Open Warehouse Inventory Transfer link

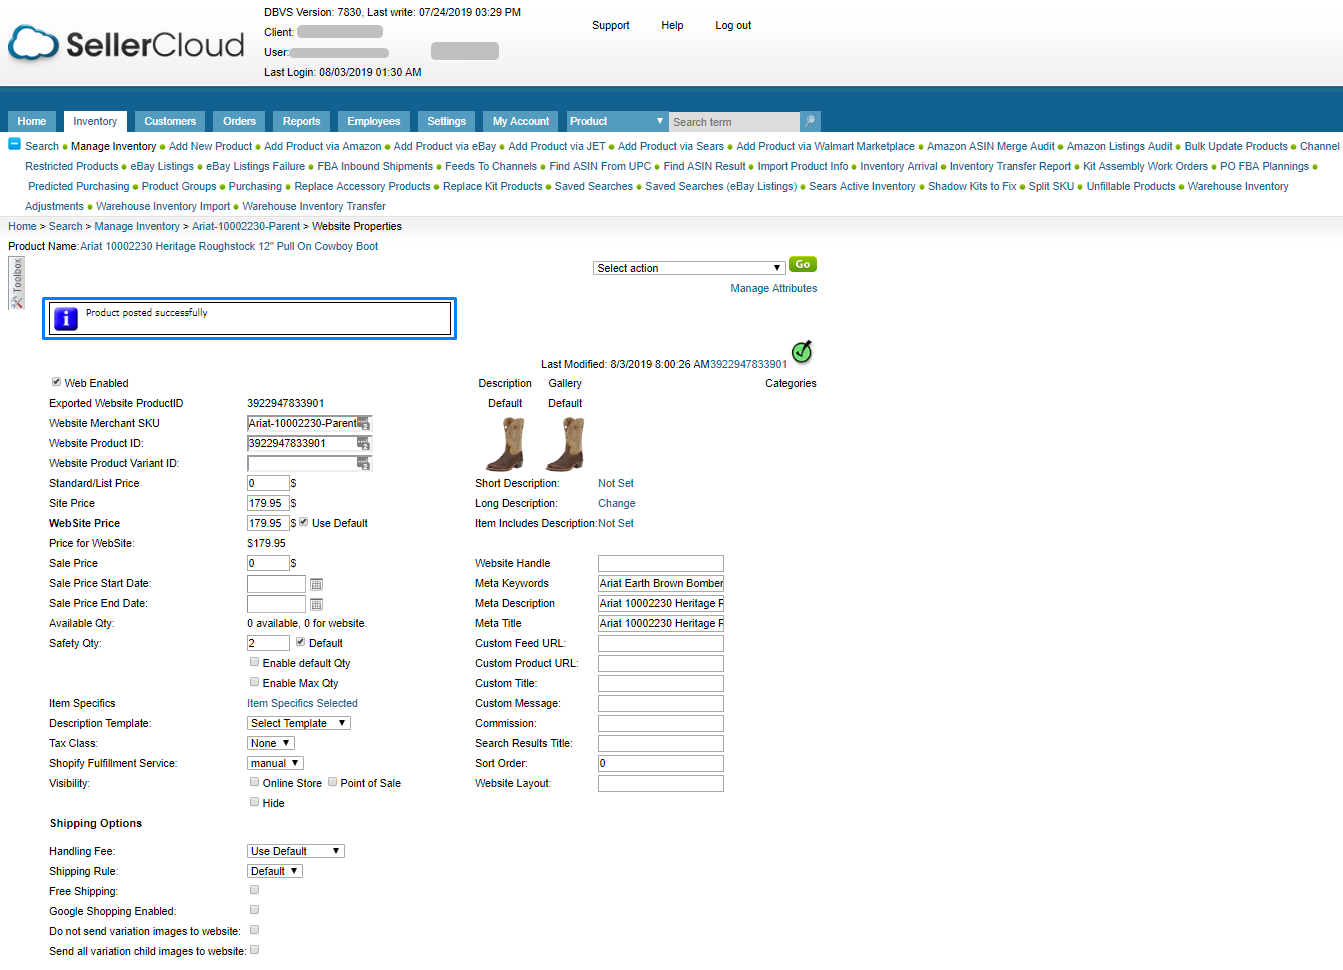[x=314, y=206]
